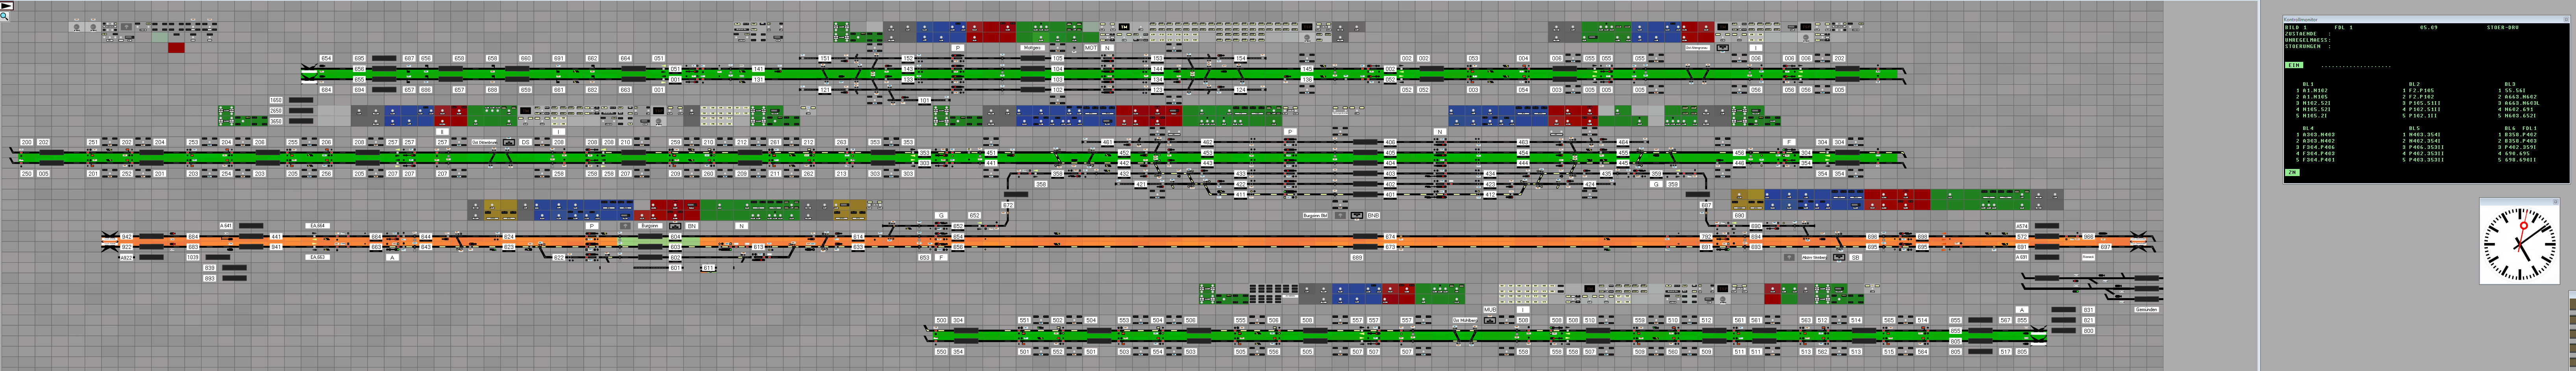Select track label 654
2576x371 pixels.
tap(326, 58)
